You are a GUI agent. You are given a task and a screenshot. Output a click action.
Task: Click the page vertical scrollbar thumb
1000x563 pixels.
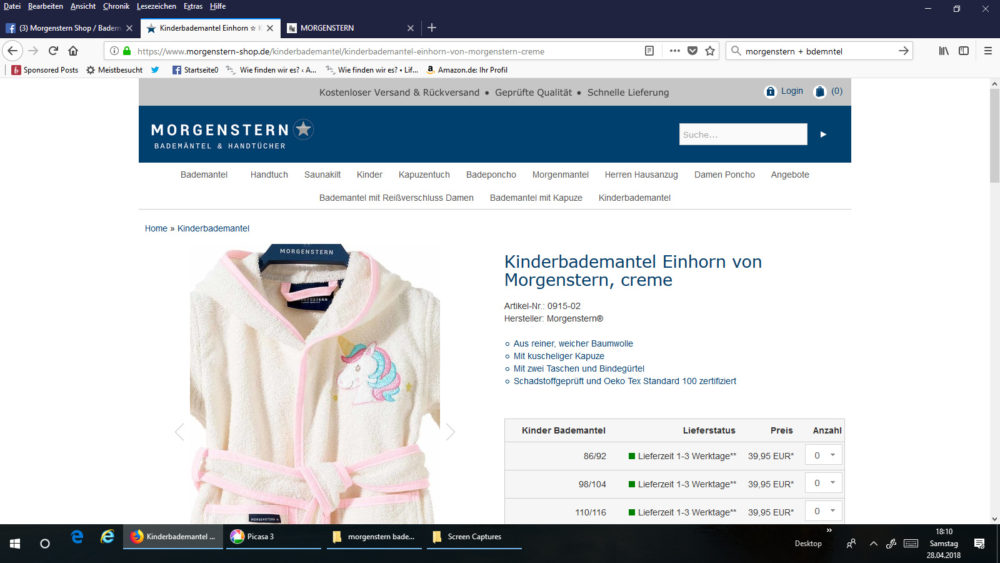[x=994, y=136]
